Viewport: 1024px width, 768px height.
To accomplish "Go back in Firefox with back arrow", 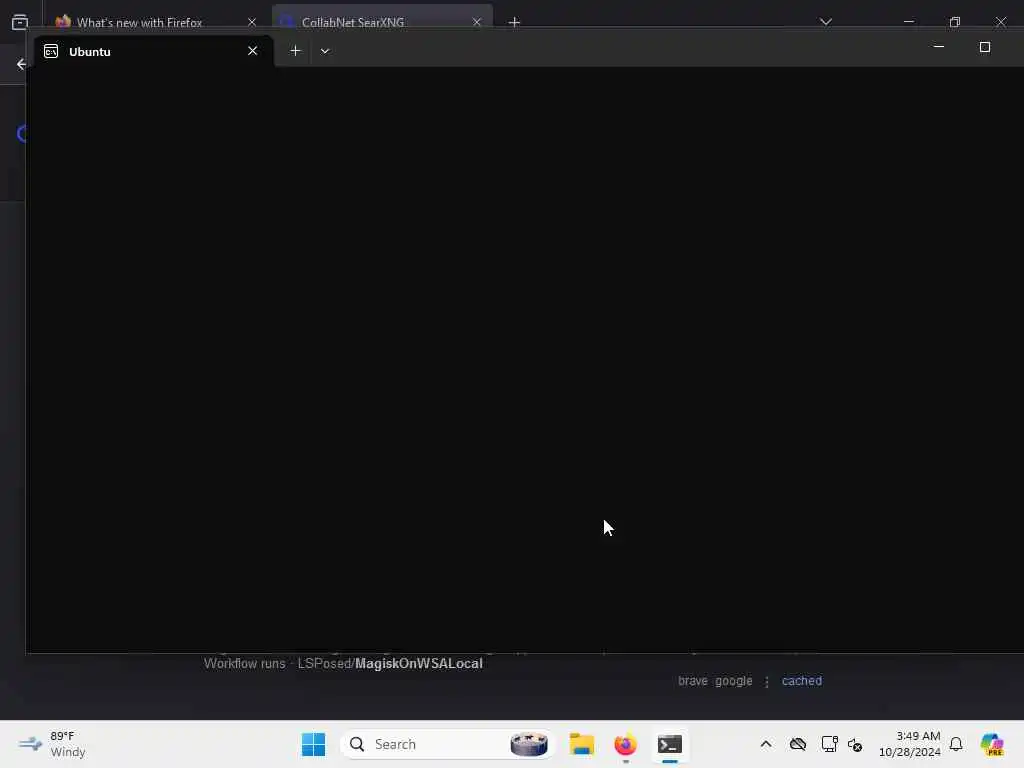I will click(21, 64).
